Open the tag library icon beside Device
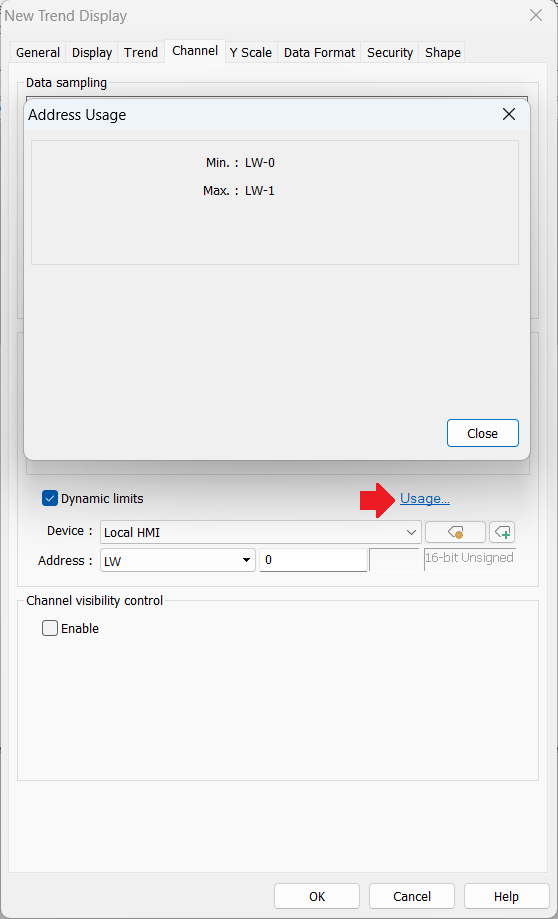 [455, 532]
